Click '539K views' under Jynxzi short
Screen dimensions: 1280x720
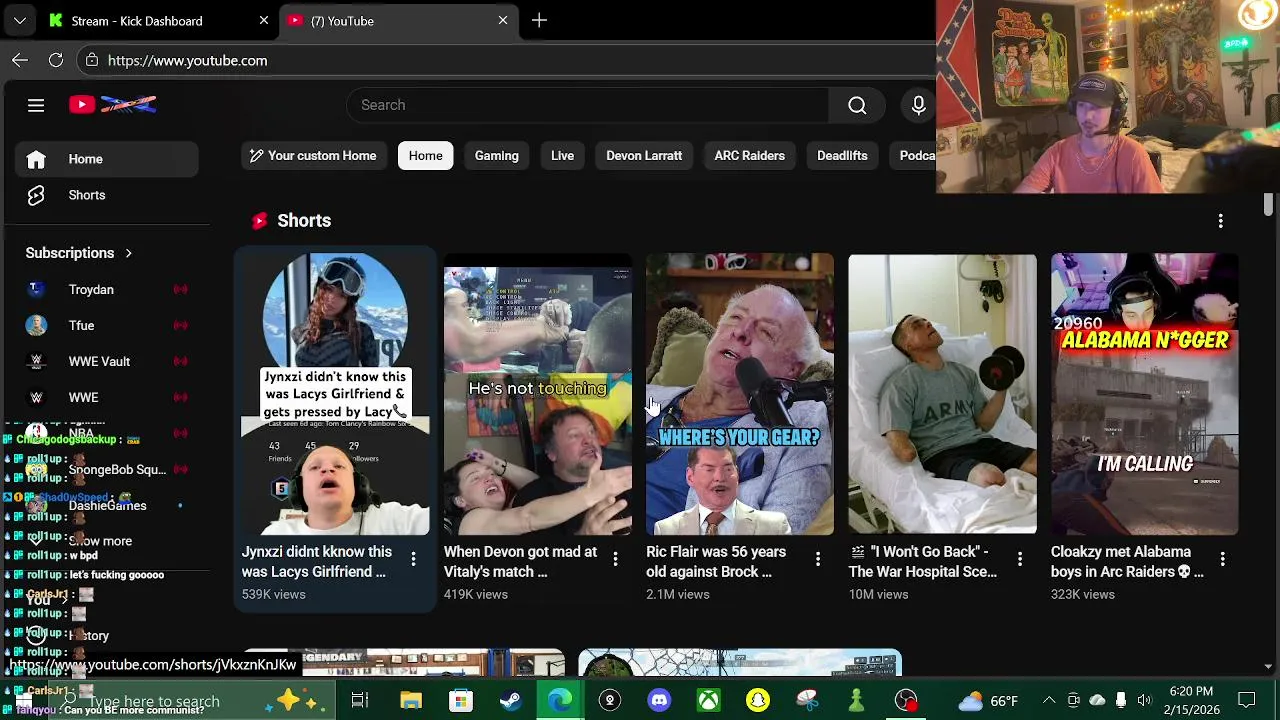[273, 594]
